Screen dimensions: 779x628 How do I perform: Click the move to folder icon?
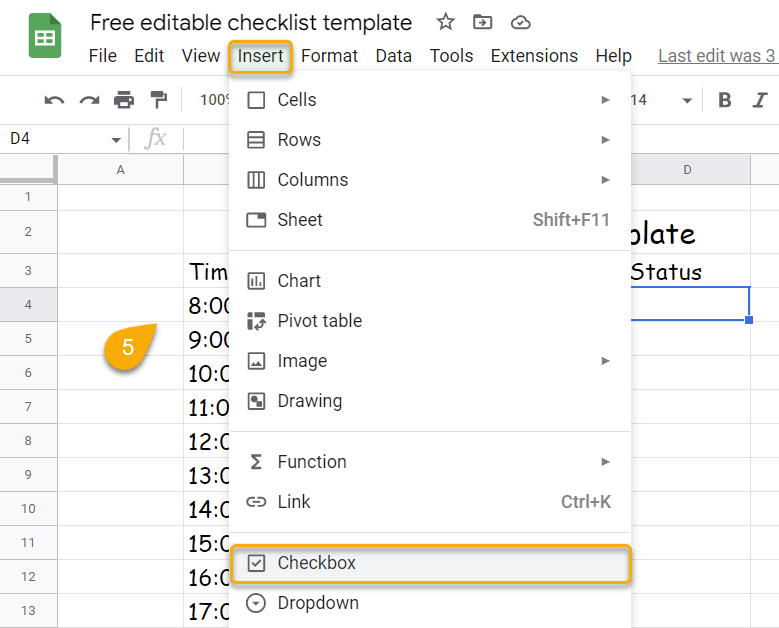(x=482, y=22)
